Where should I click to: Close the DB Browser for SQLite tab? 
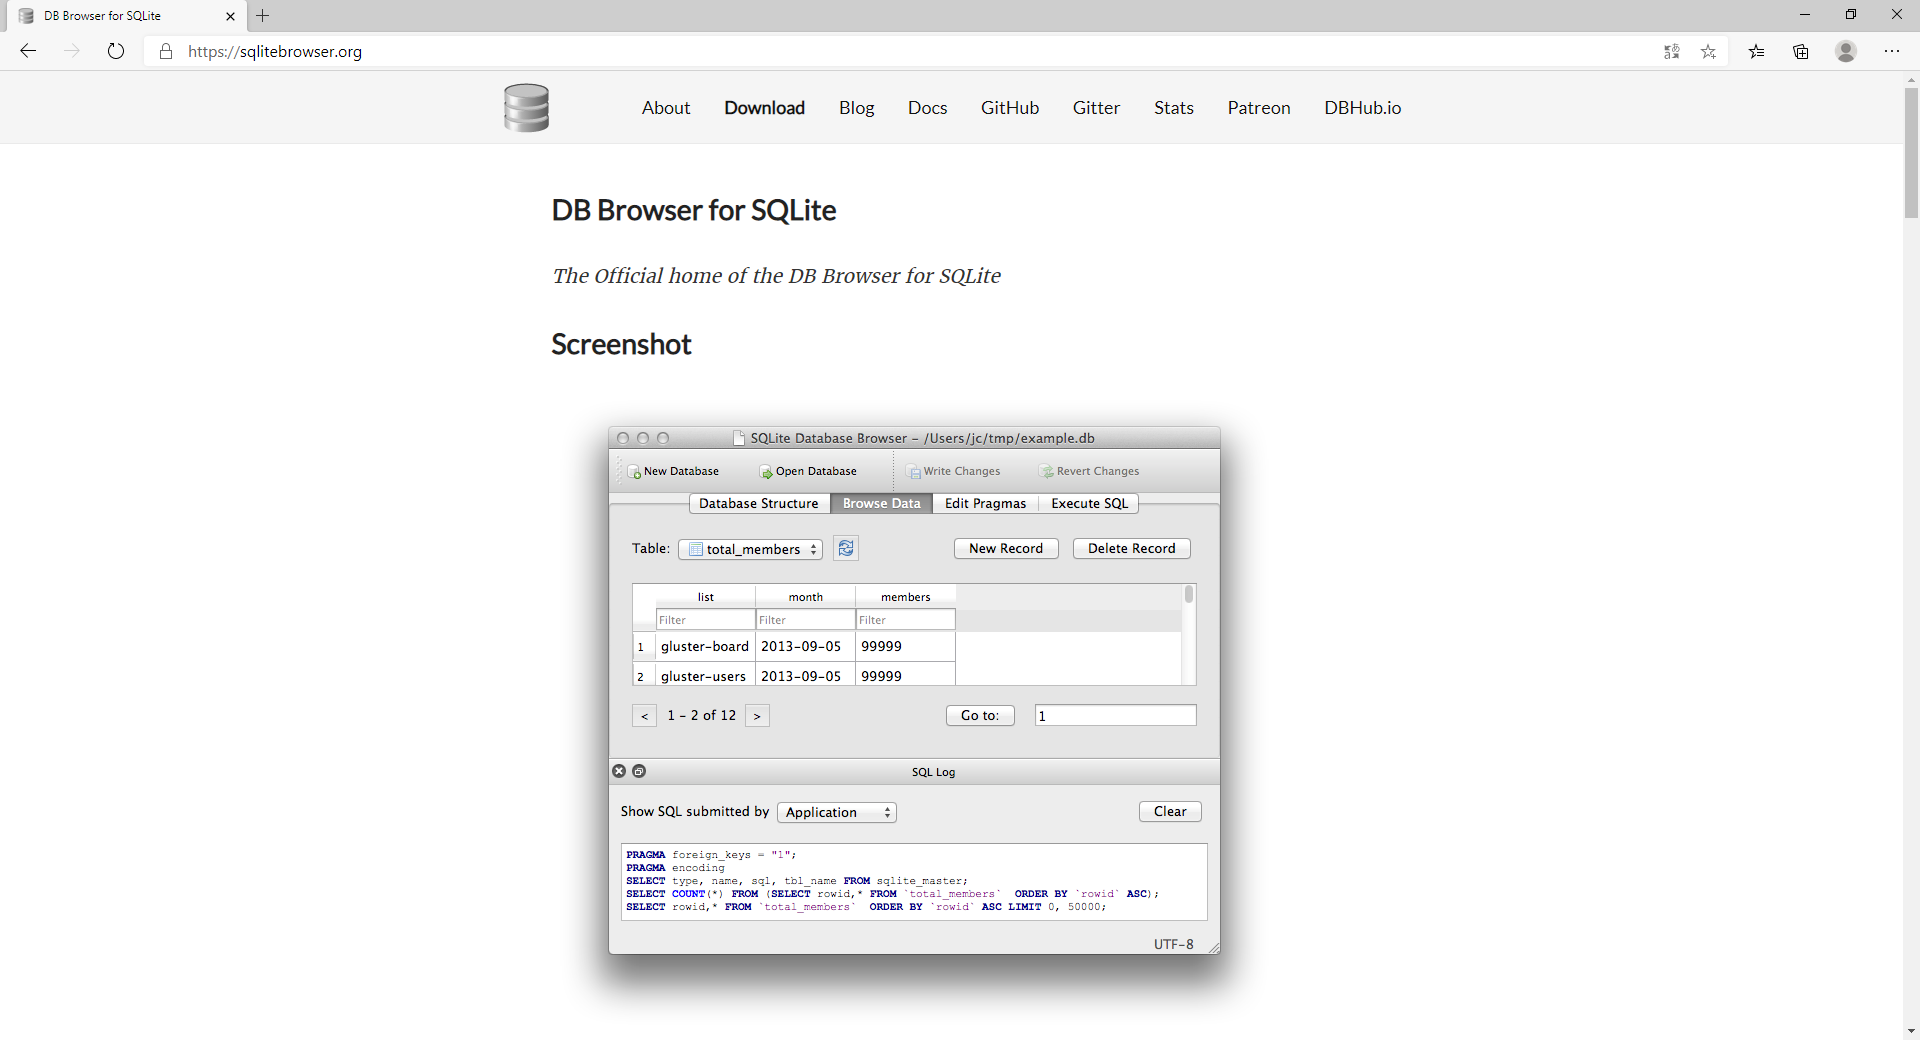(x=230, y=16)
